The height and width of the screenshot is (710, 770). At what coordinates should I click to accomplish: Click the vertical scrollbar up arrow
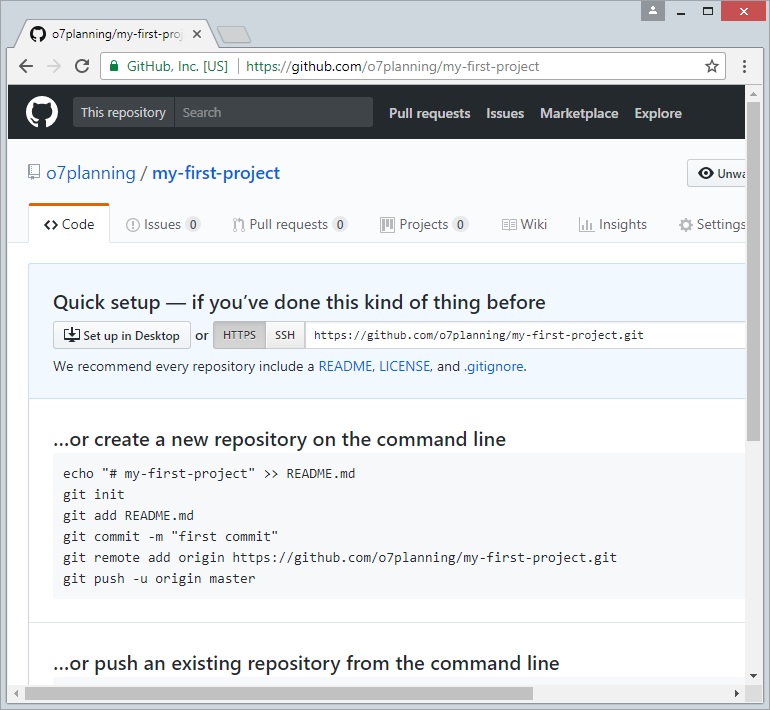[x=753, y=93]
